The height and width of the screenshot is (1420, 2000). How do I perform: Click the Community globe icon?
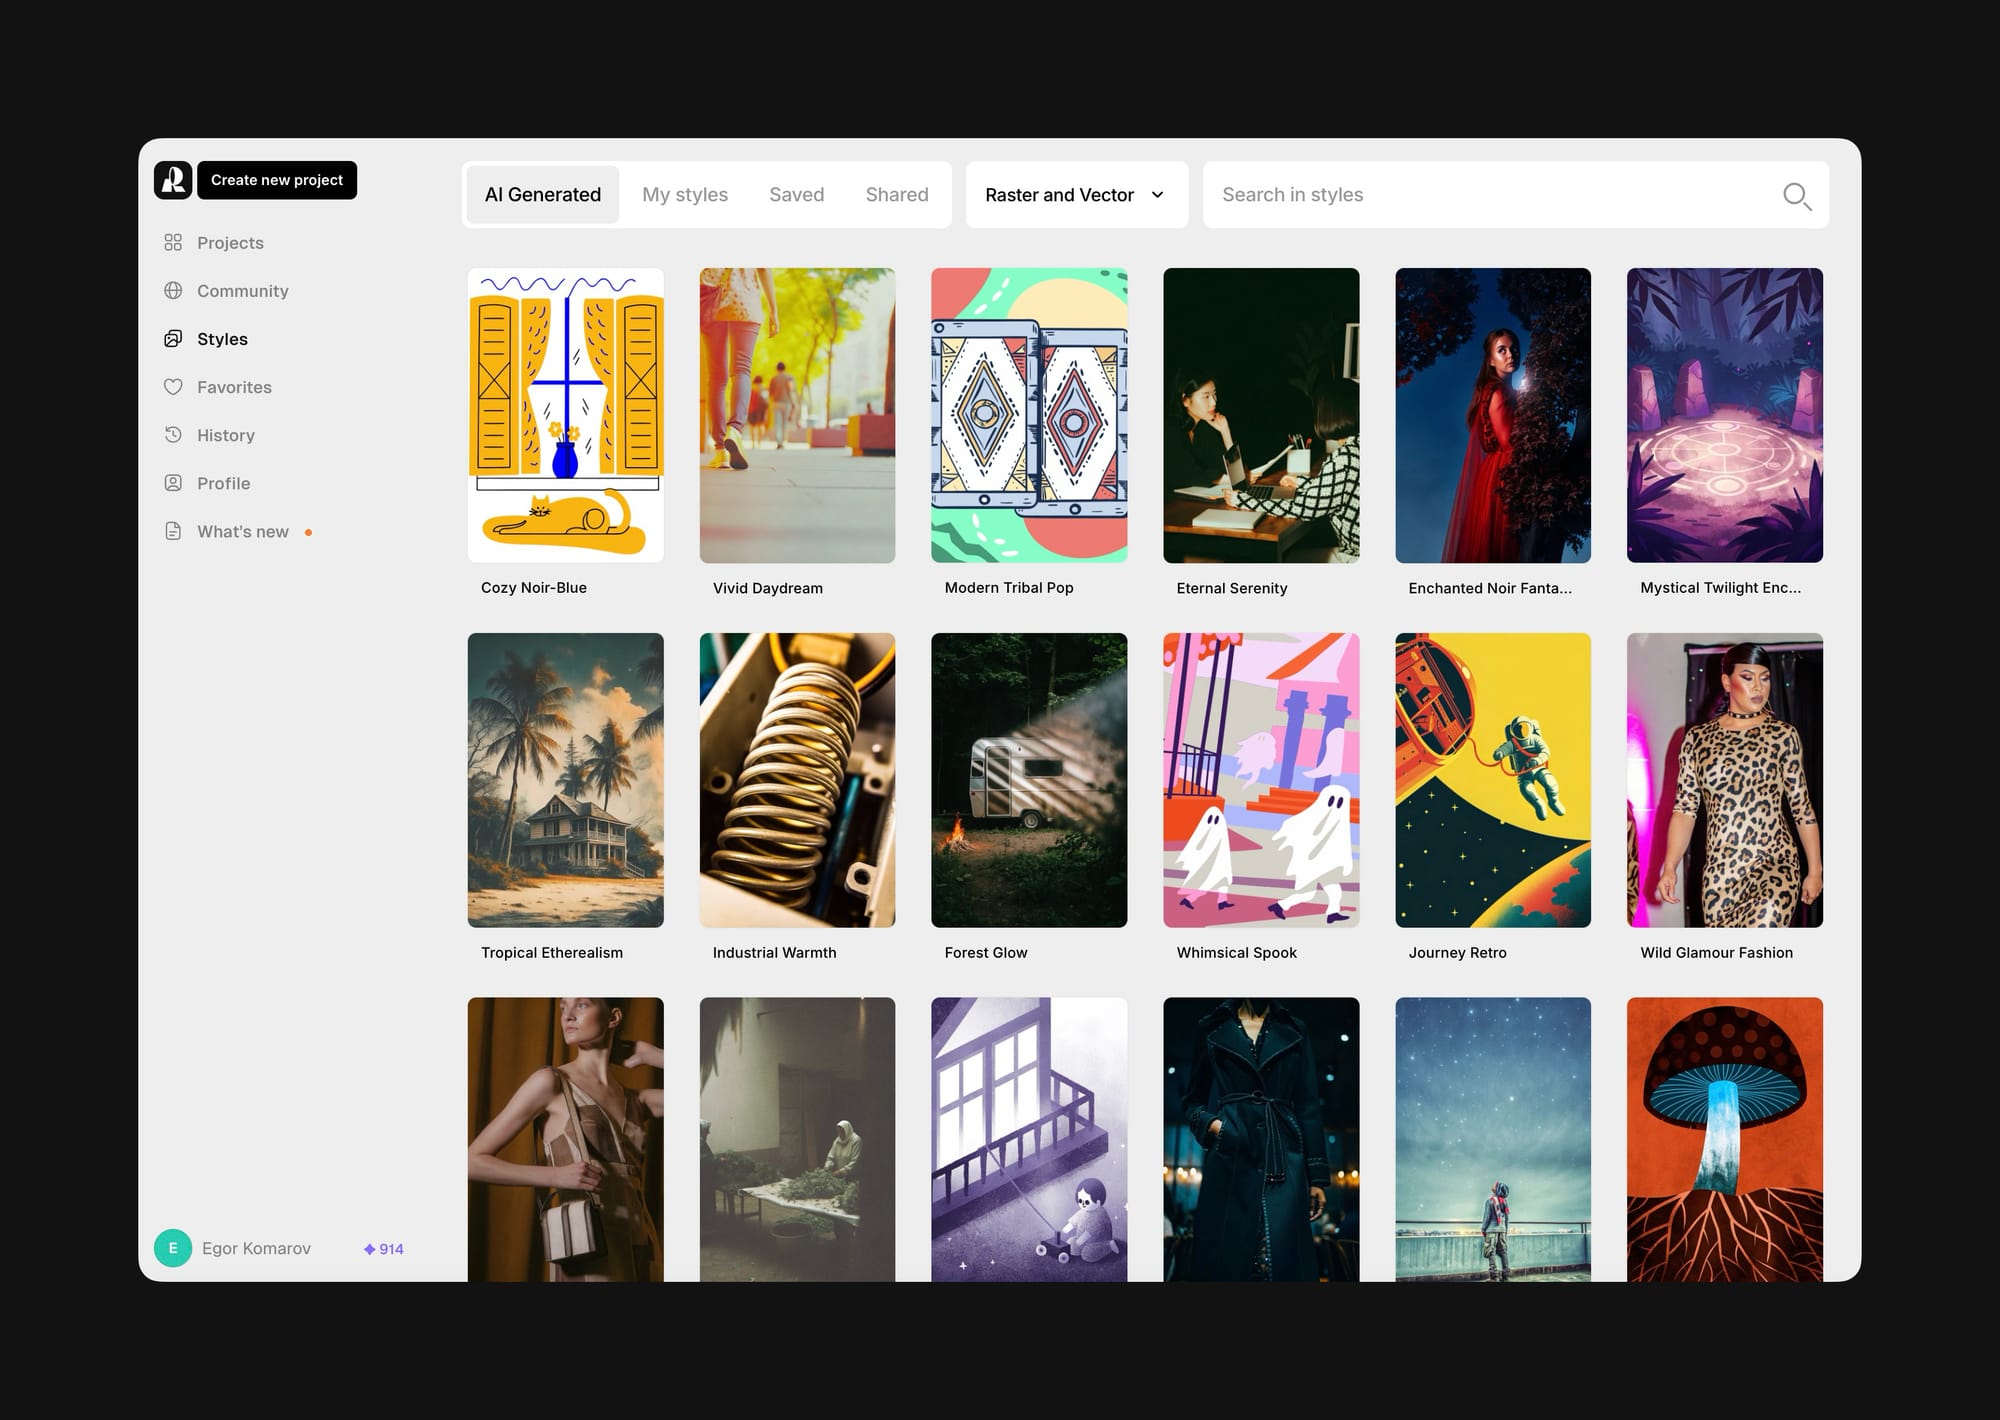pyautogui.click(x=173, y=291)
